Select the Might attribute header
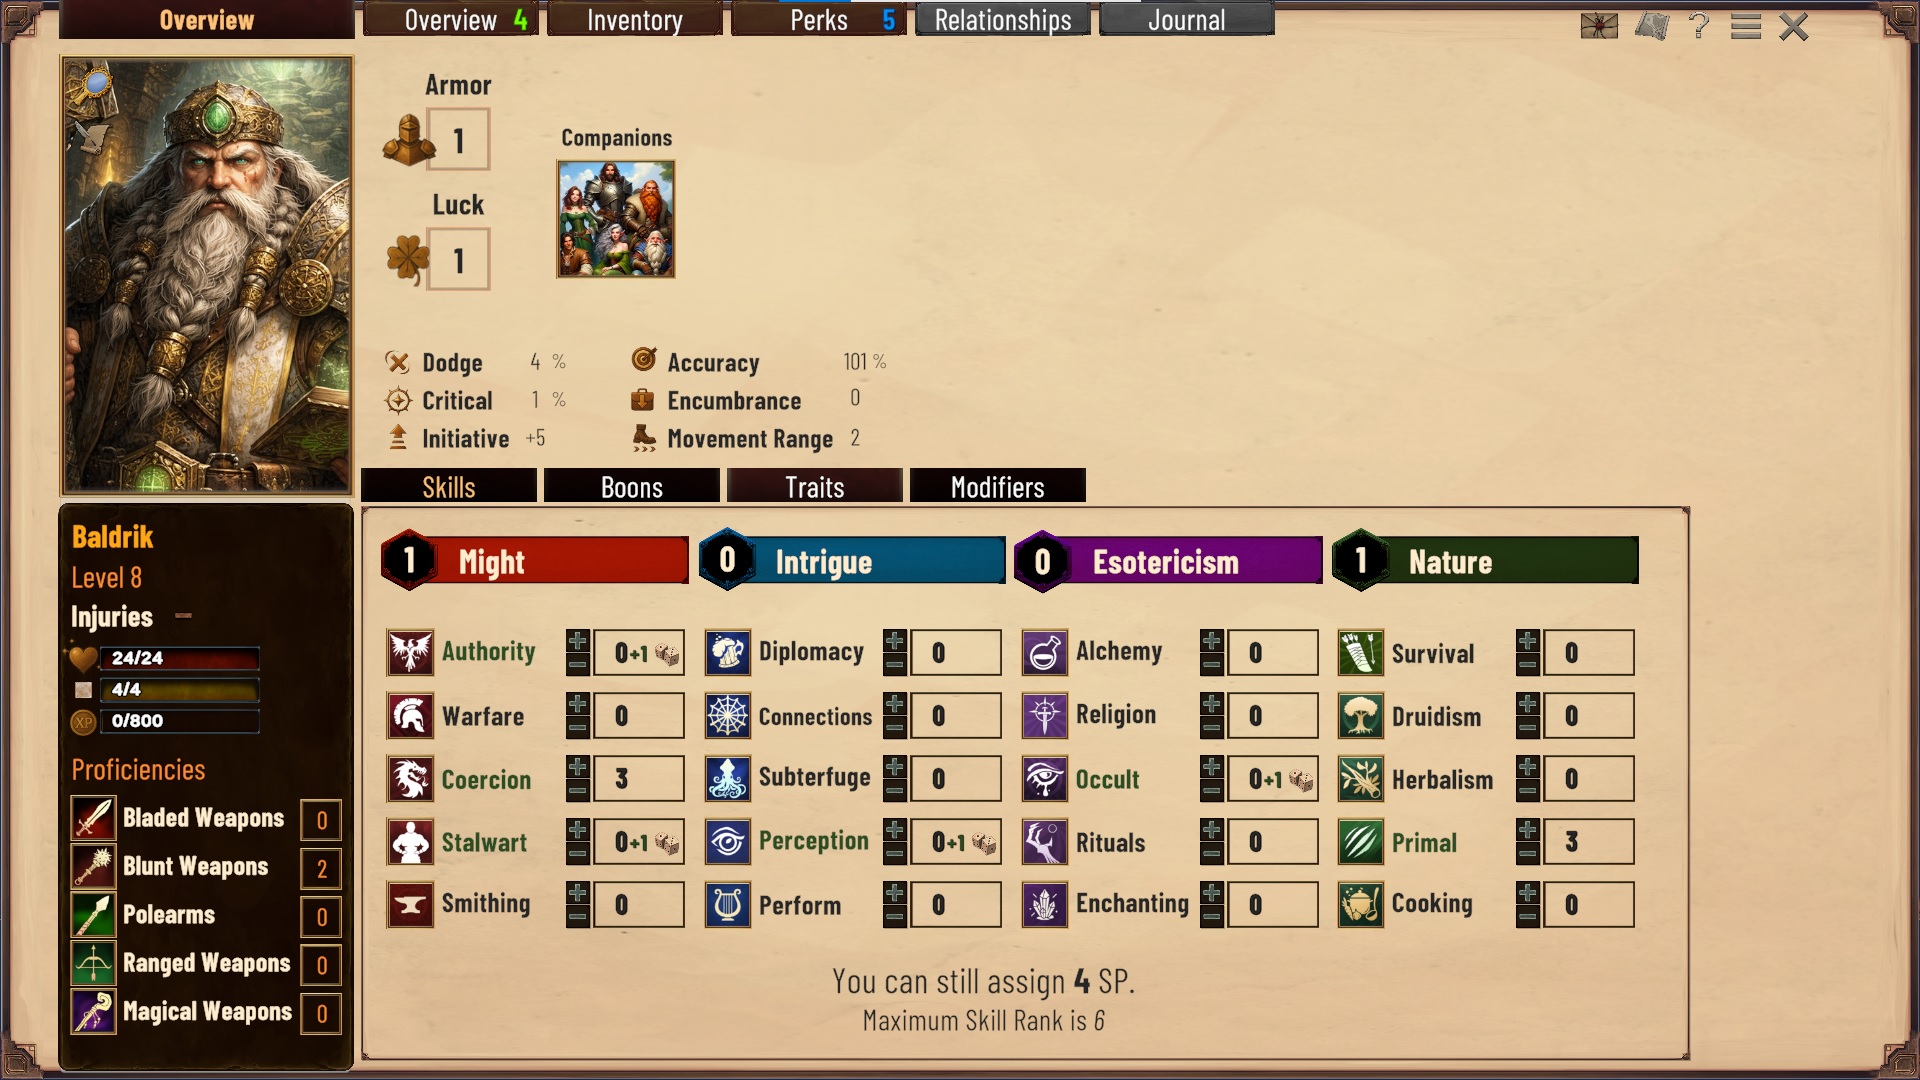 click(535, 560)
